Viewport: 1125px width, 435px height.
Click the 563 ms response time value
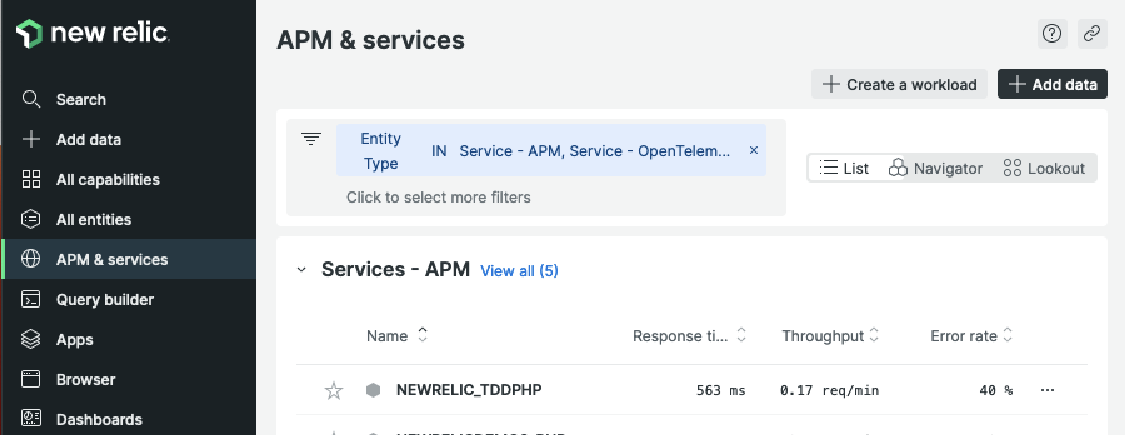[x=721, y=390]
